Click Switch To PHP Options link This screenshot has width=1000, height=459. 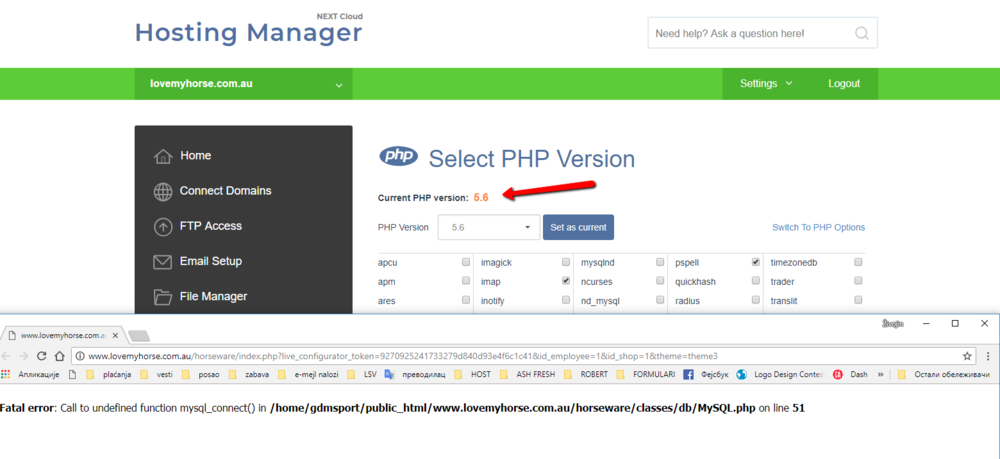click(818, 228)
